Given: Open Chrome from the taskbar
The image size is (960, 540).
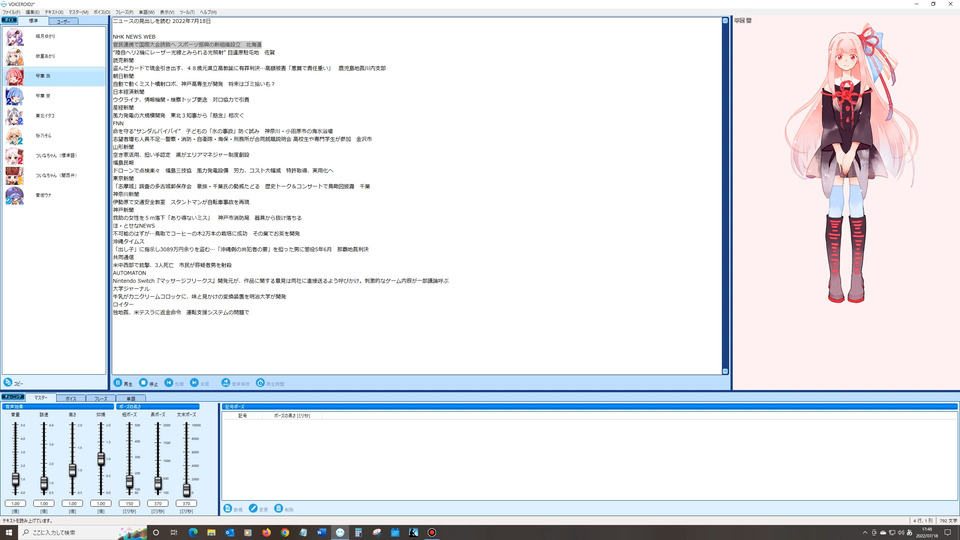Looking at the screenshot, I should tap(285, 533).
